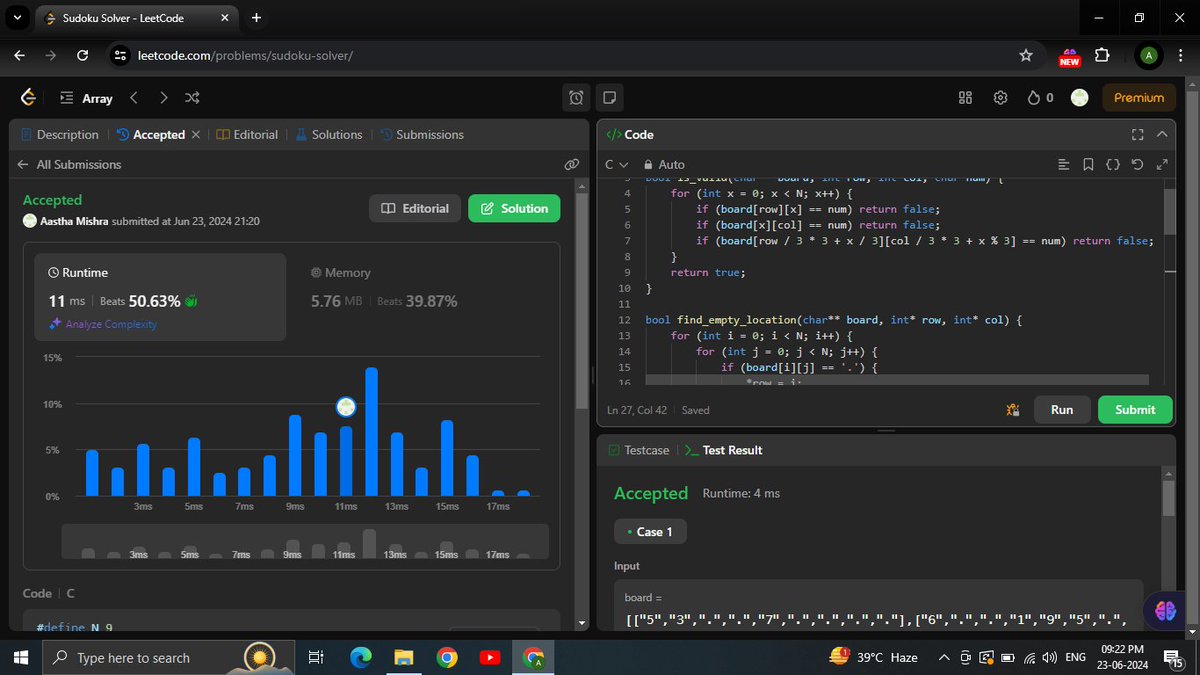Image resolution: width=1200 pixels, height=675 pixels.
Task: Click the Submit button
Action: (1135, 409)
